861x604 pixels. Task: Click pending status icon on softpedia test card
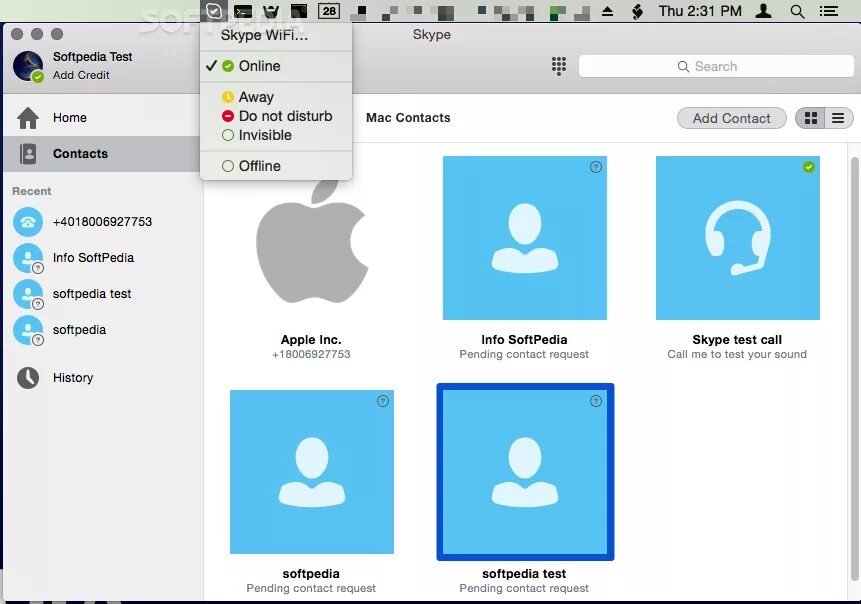[595, 401]
